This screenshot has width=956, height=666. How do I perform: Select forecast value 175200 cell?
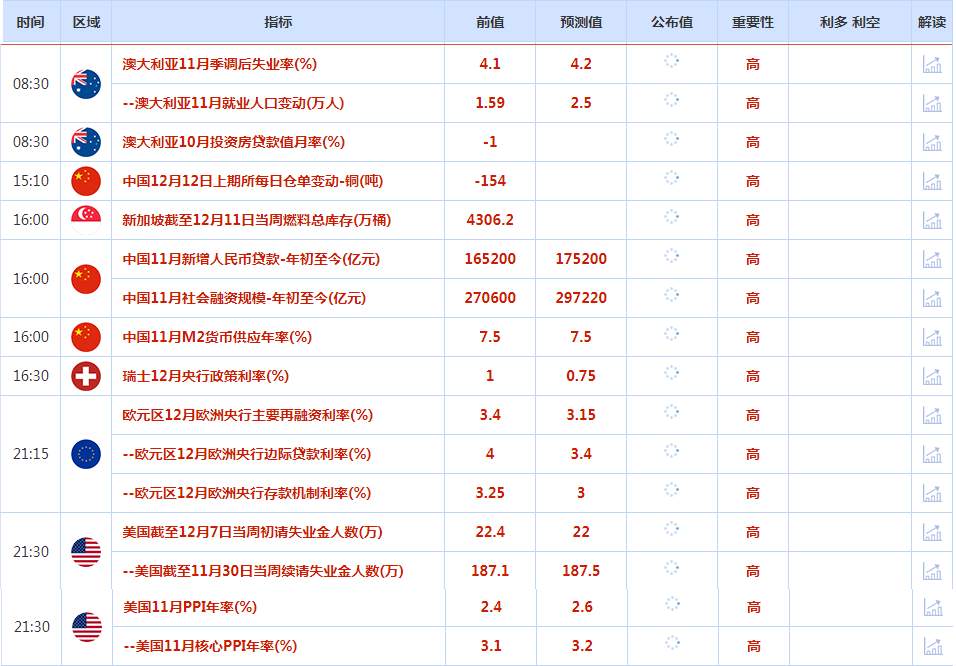point(581,259)
